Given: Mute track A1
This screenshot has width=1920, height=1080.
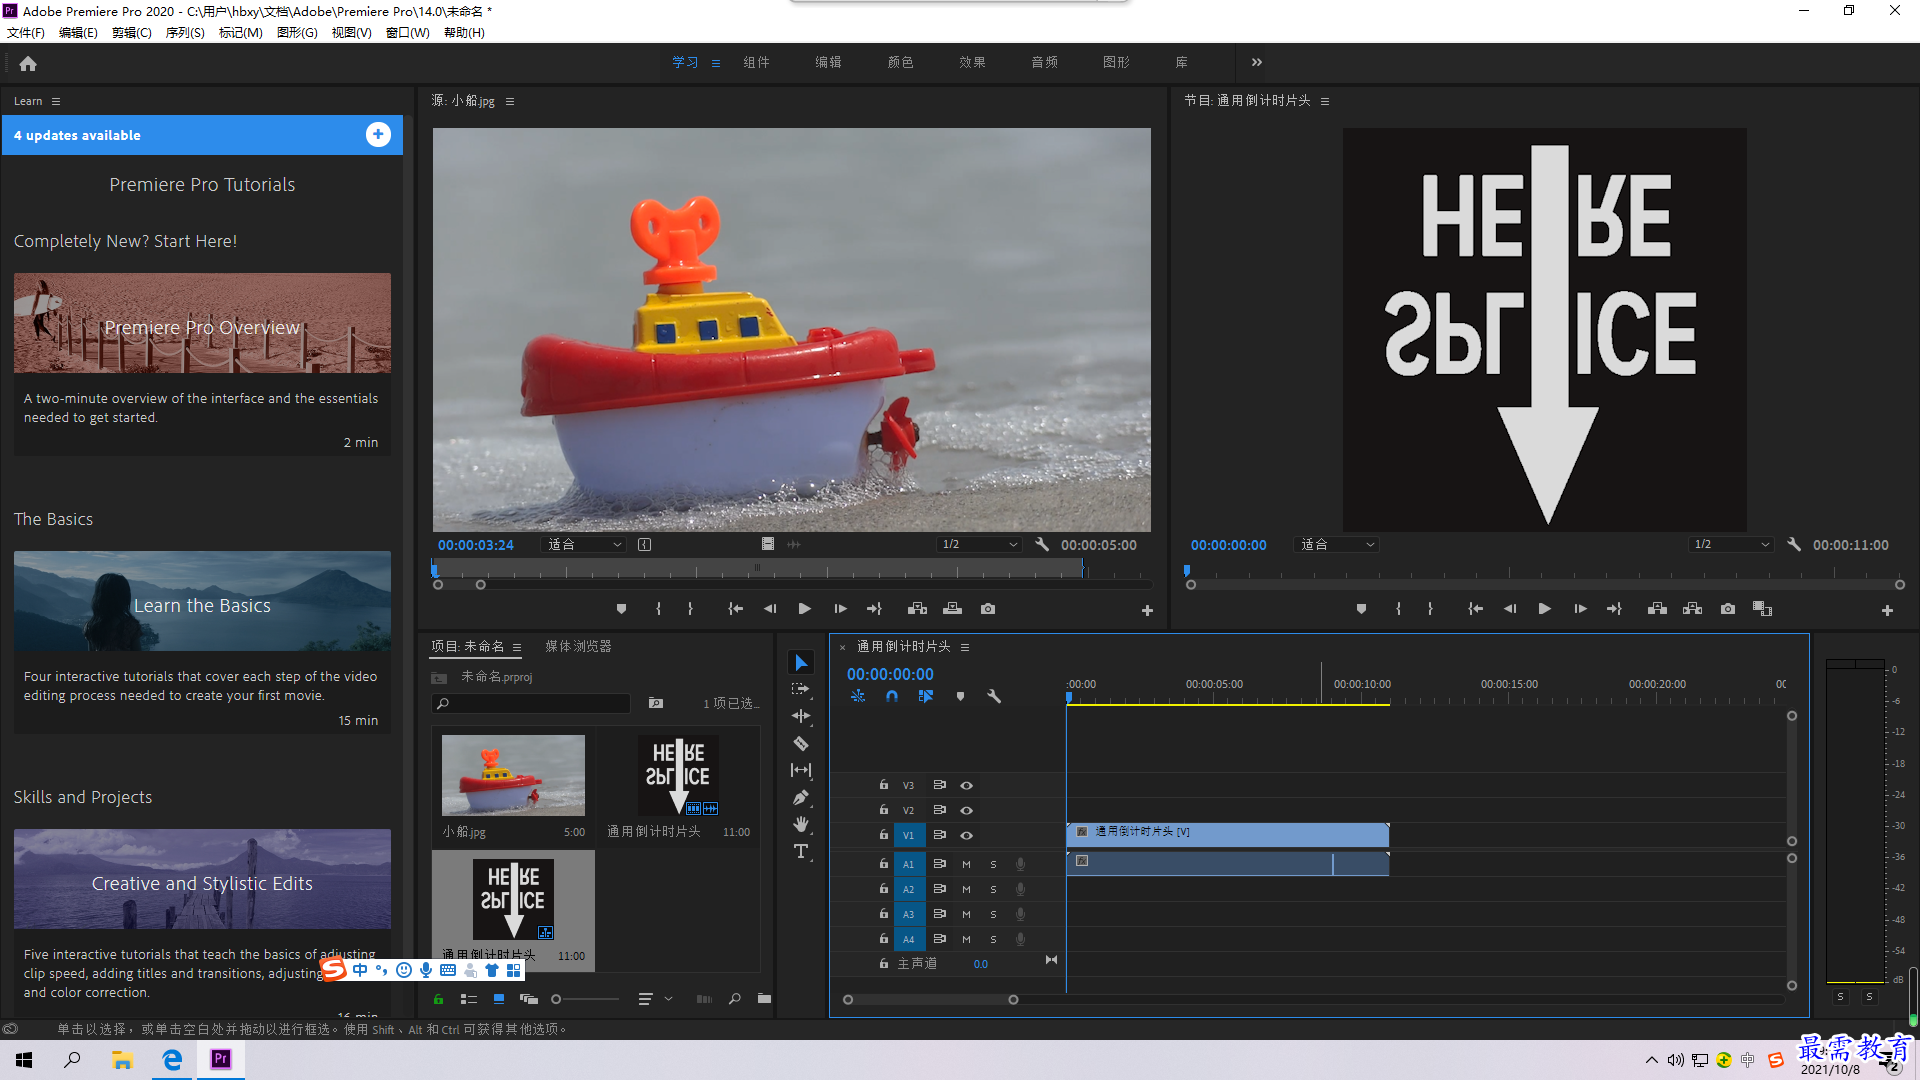Looking at the screenshot, I should tap(966, 864).
